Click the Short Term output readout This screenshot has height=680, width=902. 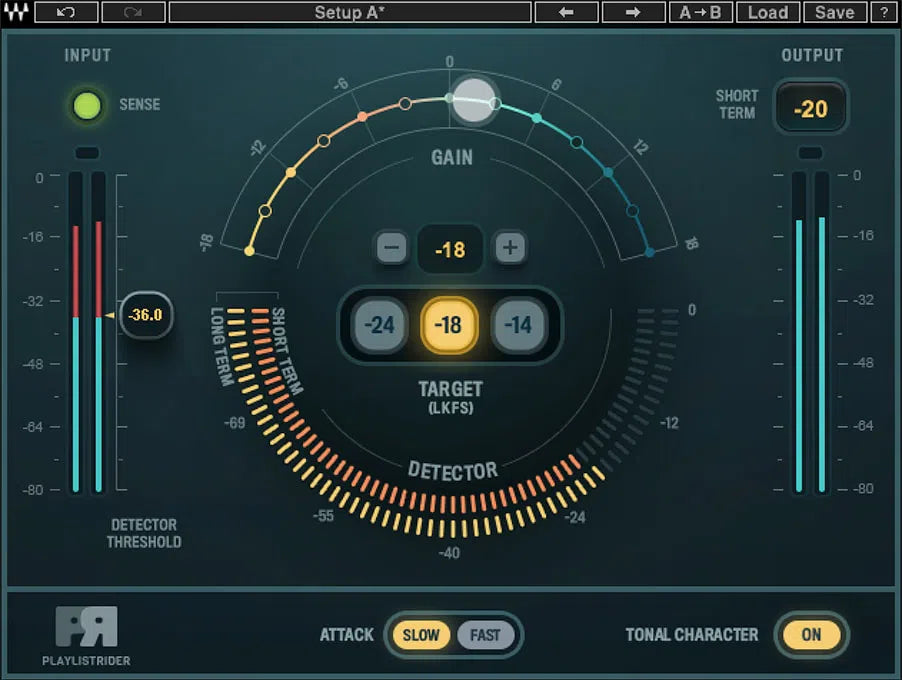(812, 107)
